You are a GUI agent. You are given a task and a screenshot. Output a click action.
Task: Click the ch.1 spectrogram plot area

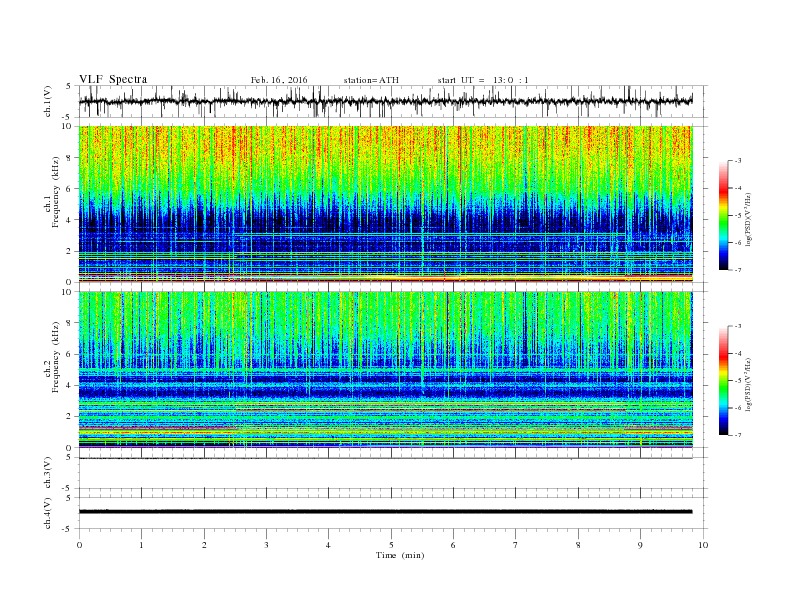[385, 204]
